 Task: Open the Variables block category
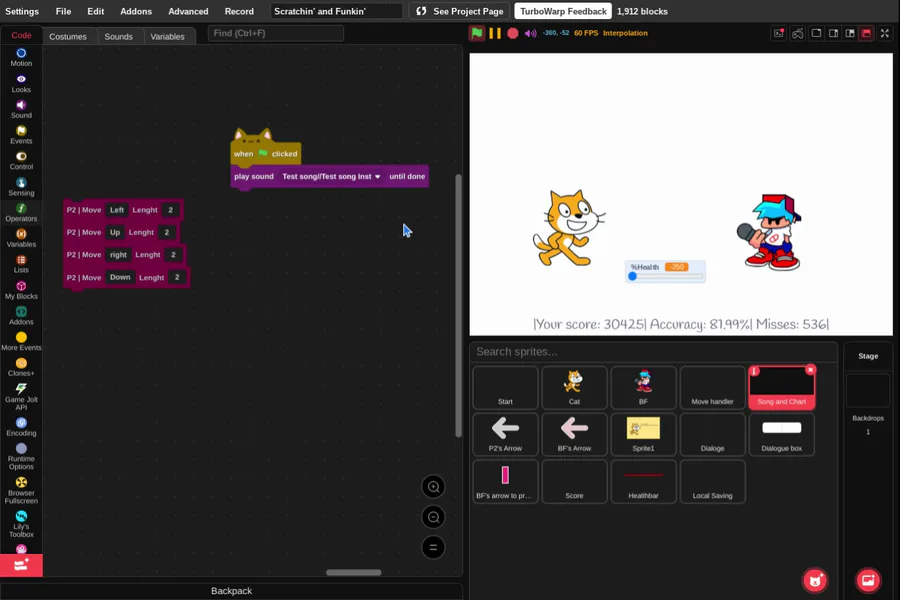click(x=21, y=238)
